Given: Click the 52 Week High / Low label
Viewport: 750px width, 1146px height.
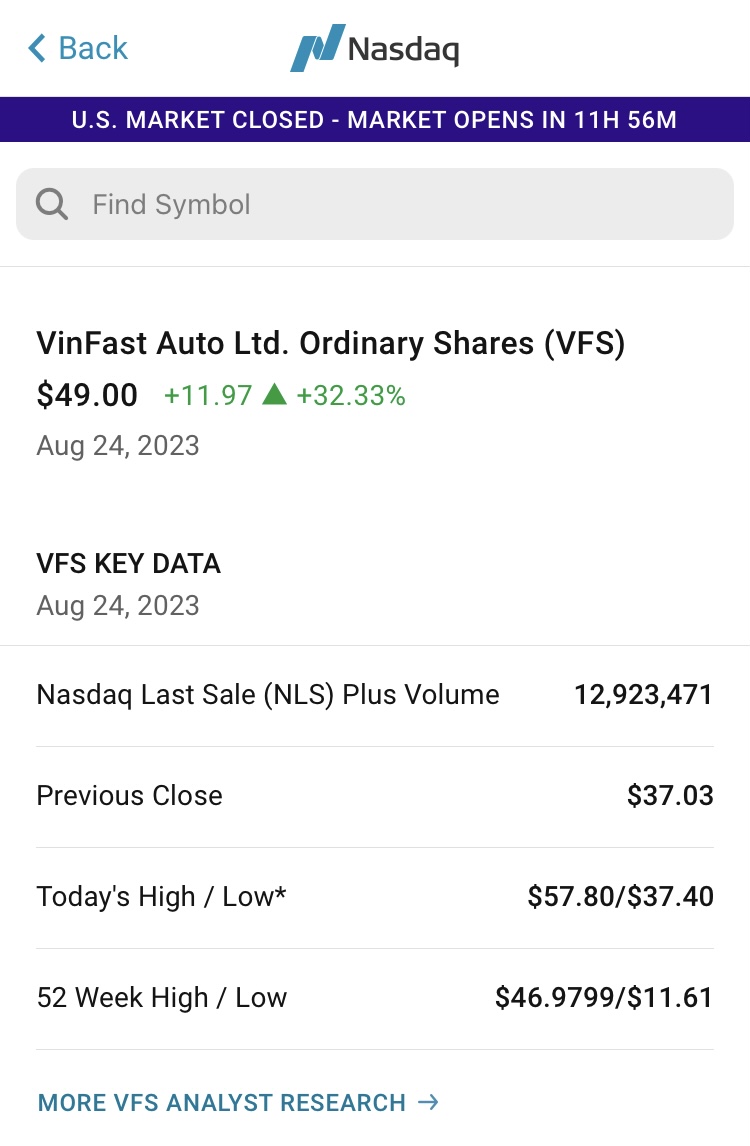Looking at the screenshot, I should [x=161, y=998].
